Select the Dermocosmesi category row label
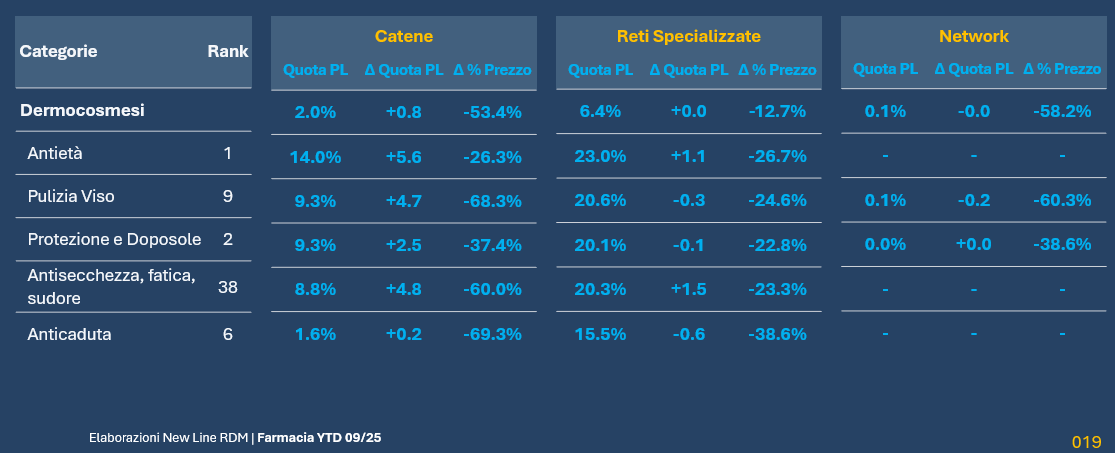Viewport: 1115px width, 453px height. (x=82, y=111)
